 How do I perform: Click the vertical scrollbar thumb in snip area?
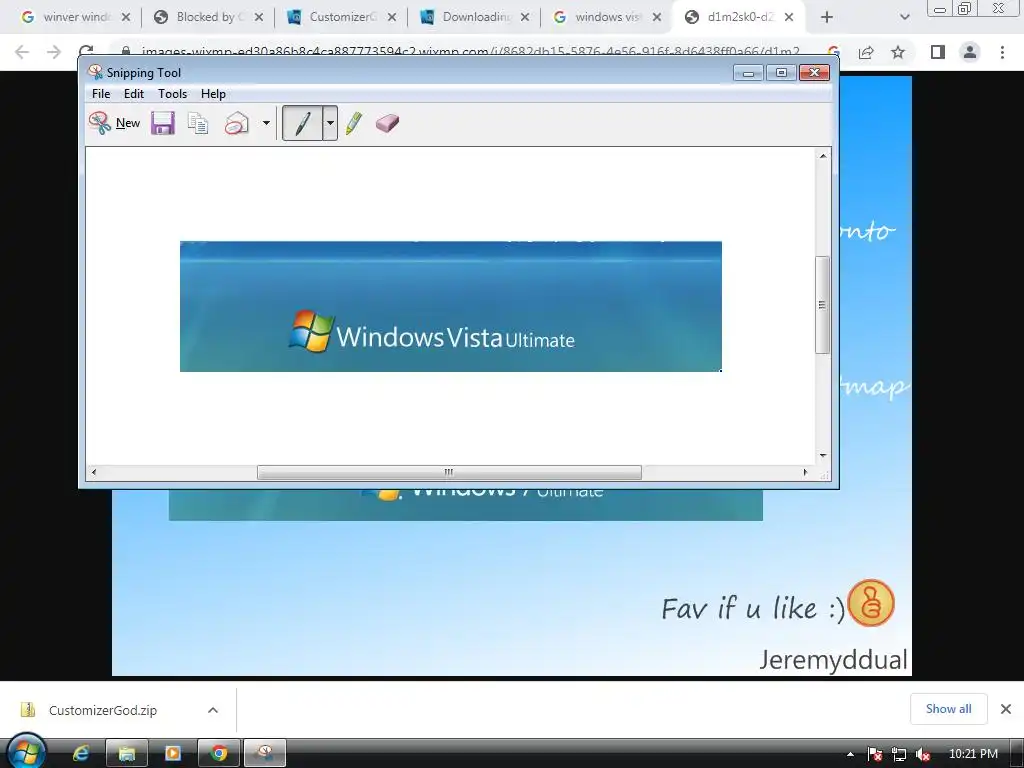(823, 305)
